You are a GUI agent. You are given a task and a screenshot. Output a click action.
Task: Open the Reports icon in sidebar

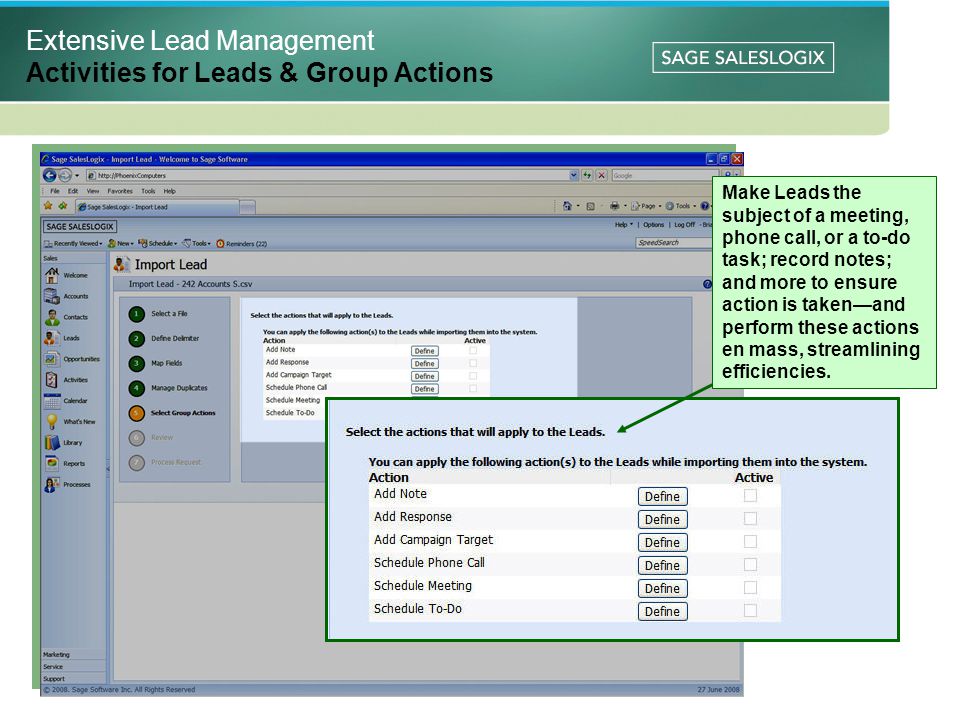tap(52, 463)
